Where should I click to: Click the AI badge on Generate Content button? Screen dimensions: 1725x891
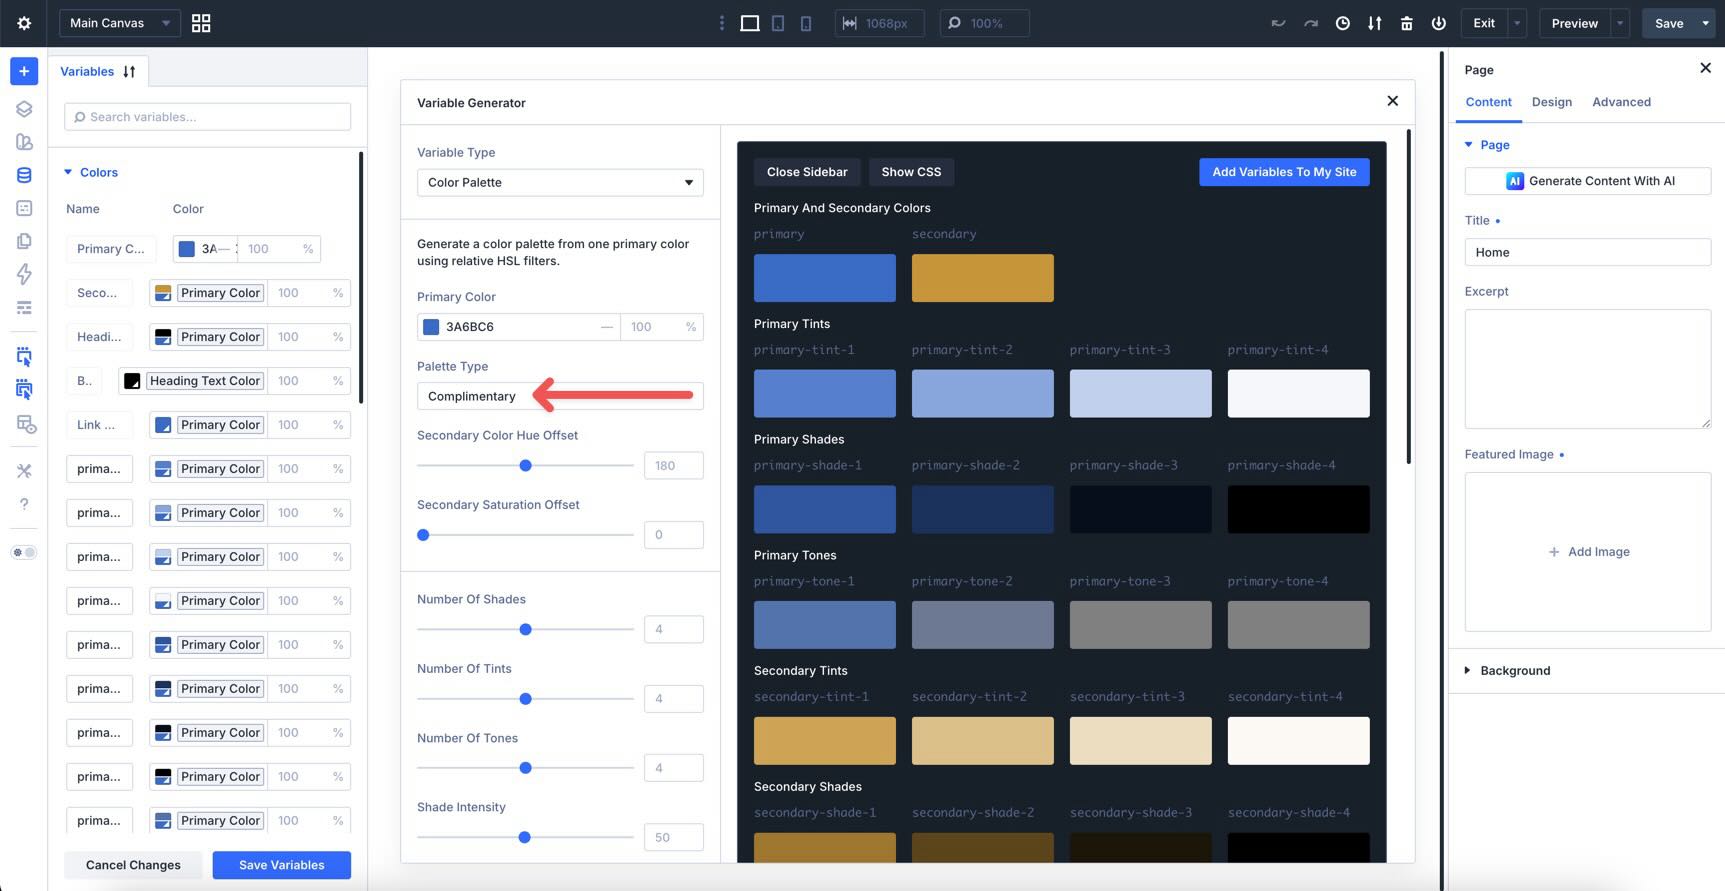pyautogui.click(x=1515, y=181)
